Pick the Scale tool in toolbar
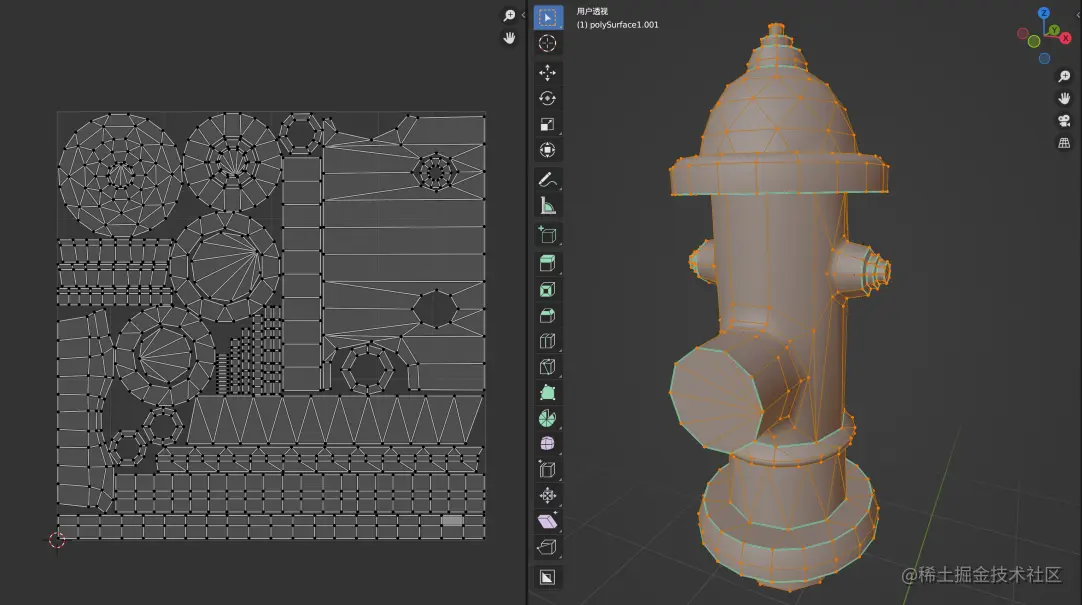1082x605 pixels. pos(548,124)
